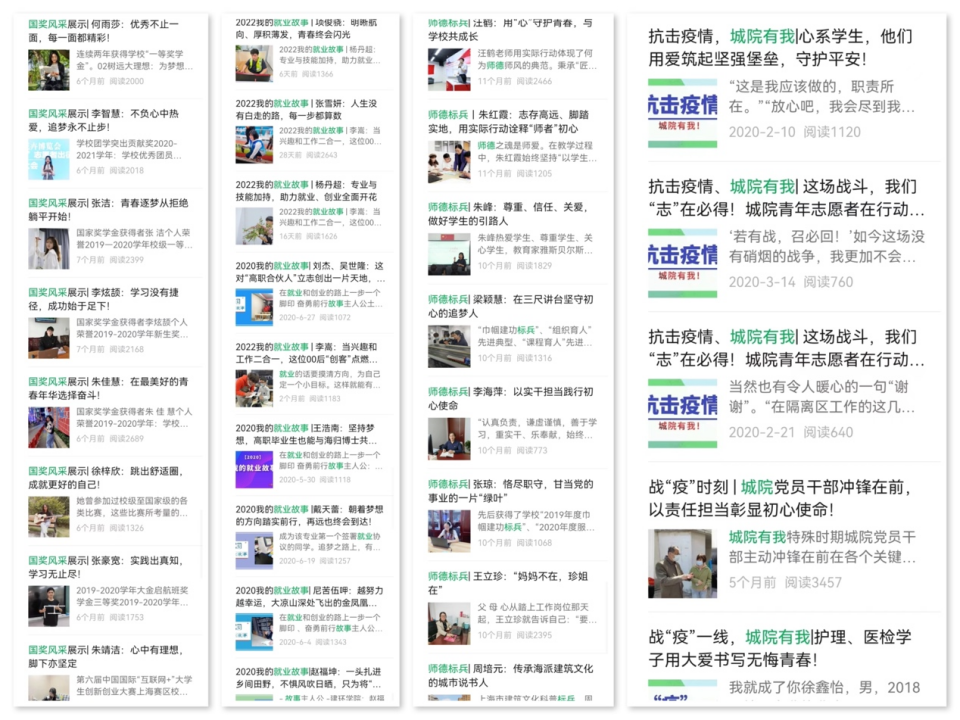
Task: Tap the thumbnail of 李海萍 article
Action: click(449, 438)
